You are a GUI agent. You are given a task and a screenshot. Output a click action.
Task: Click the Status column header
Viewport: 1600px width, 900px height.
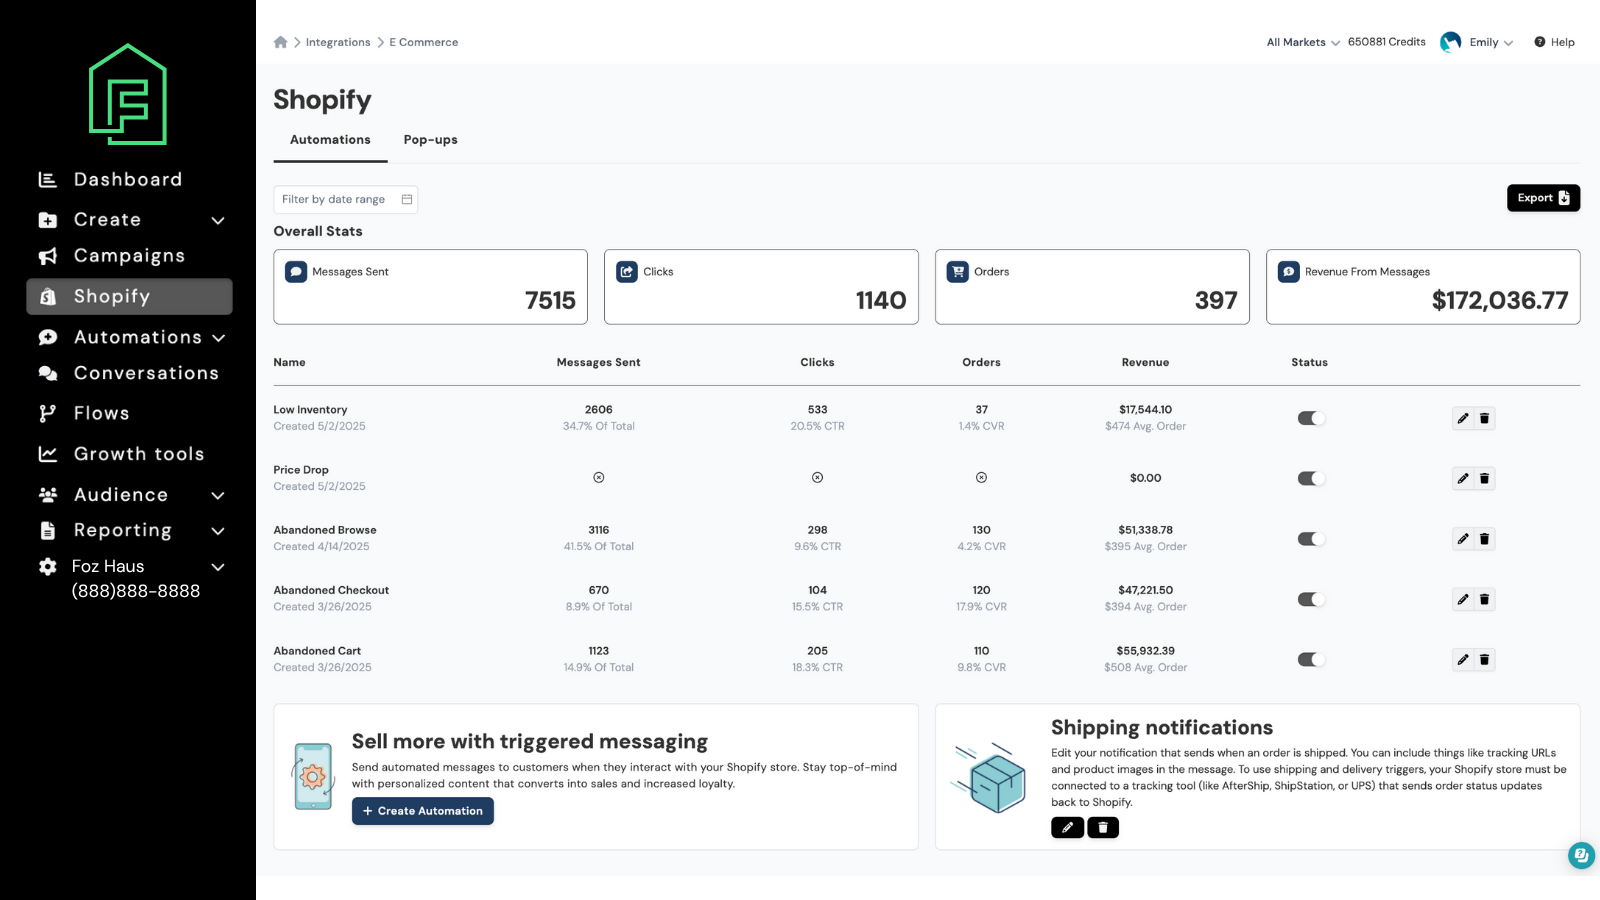pyautogui.click(x=1310, y=363)
